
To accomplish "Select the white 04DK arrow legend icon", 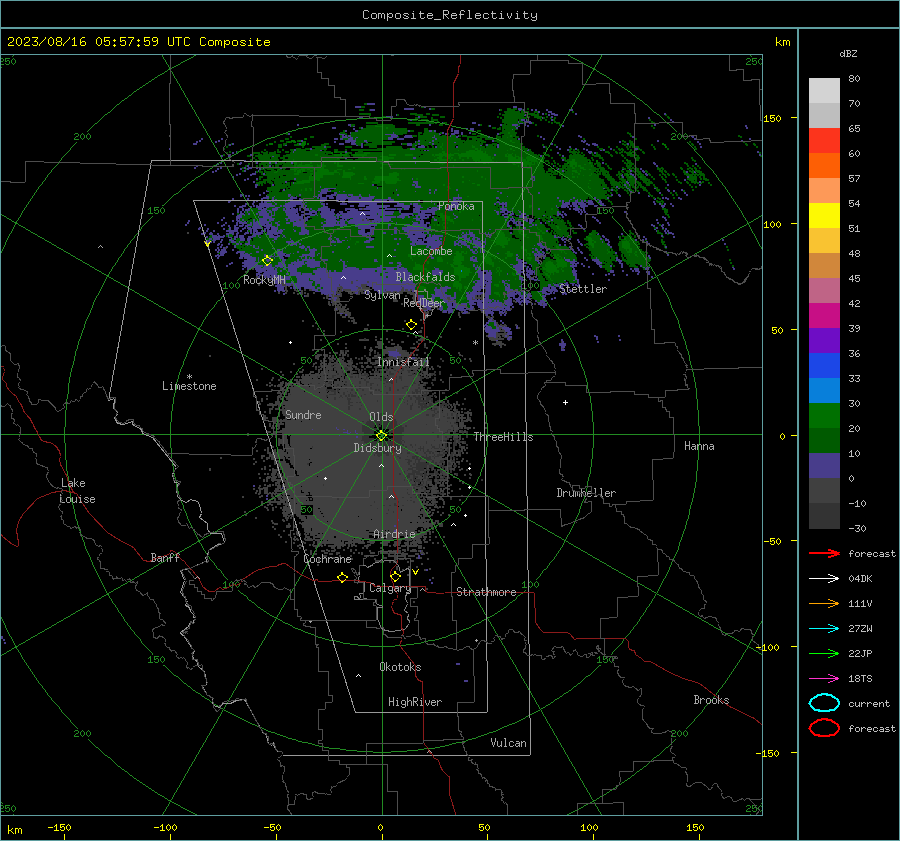I will (824, 578).
